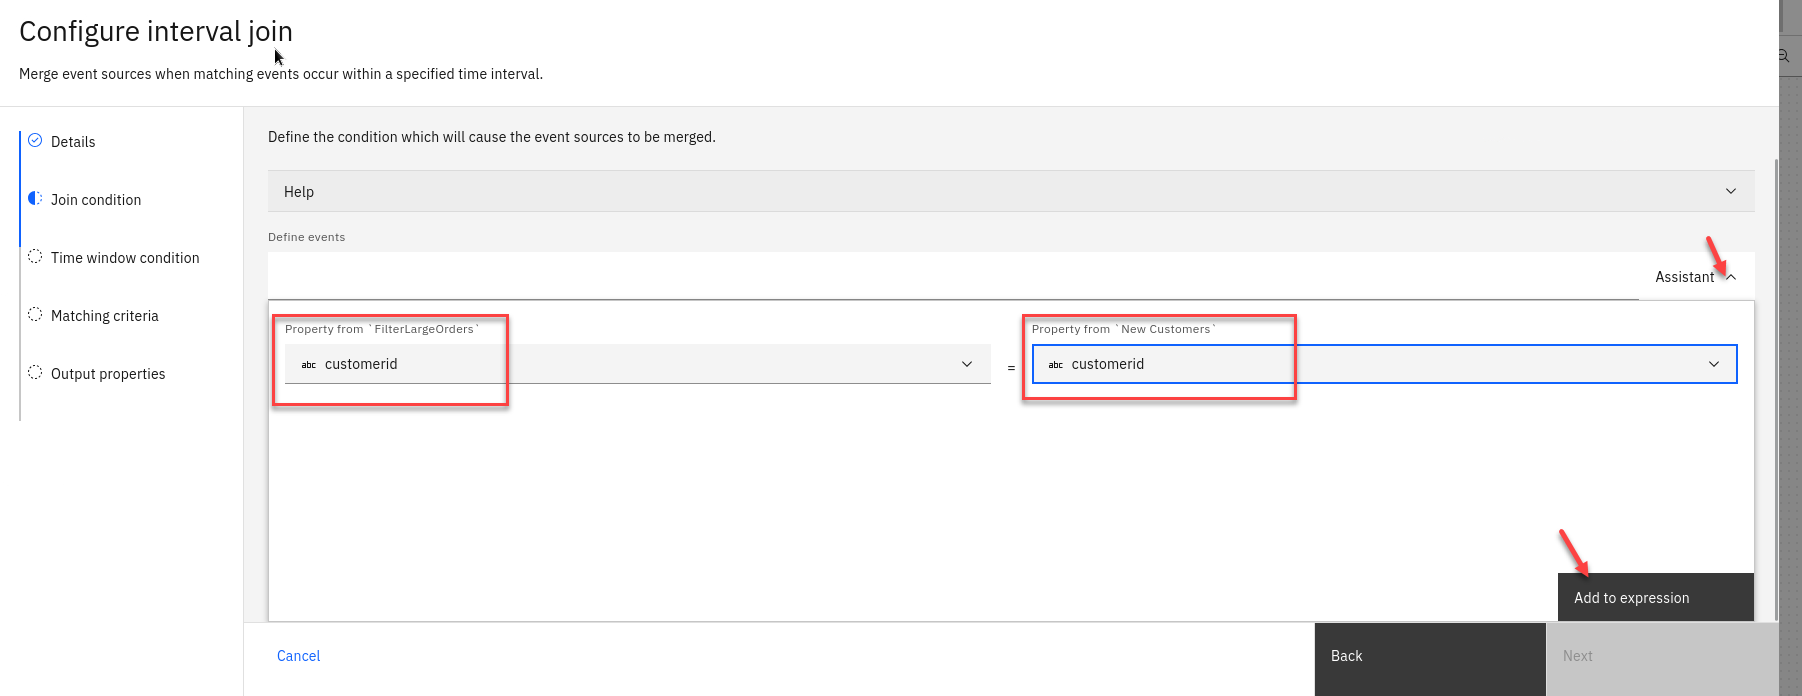This screenshot has height=696, width=1802.
Task: Expand the Help section chevron
Action: tap(1730, 192)
